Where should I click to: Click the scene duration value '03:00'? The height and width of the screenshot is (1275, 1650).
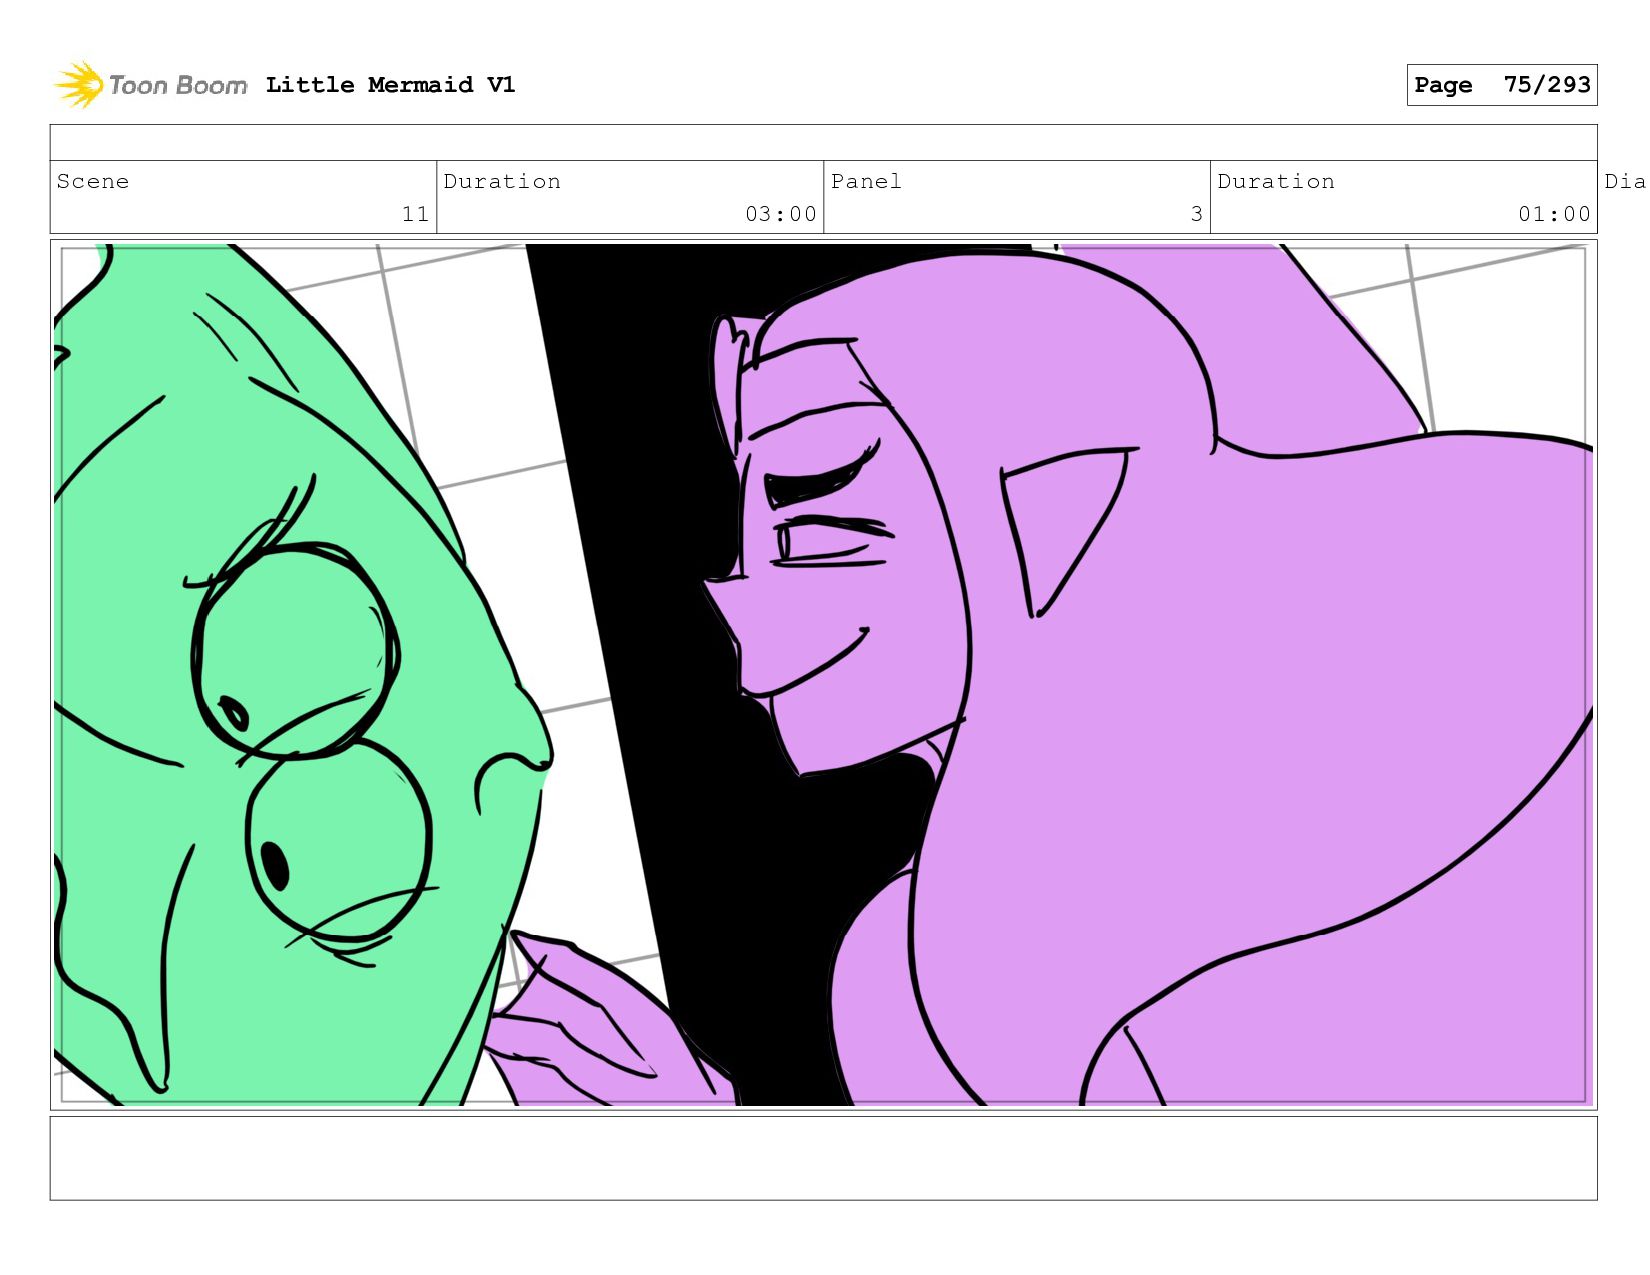coord(780,214)
